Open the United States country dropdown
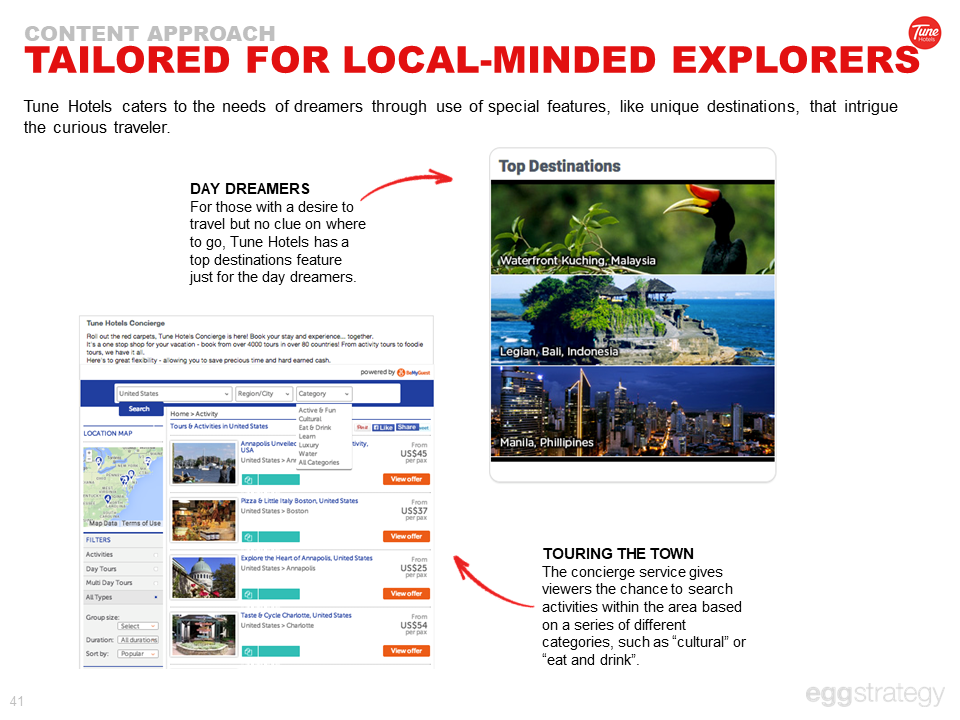The width and height of the screenshot is (960, 720). pos(174,394)
